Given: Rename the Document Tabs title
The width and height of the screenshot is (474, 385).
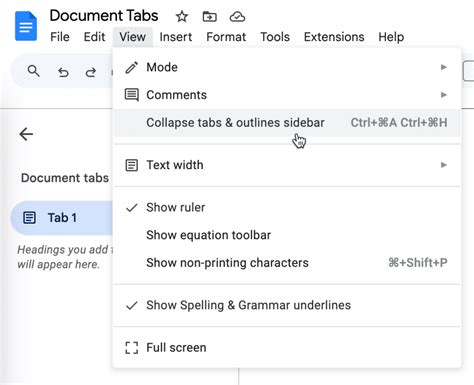Looking at the screenshot, I should point(104,16).
